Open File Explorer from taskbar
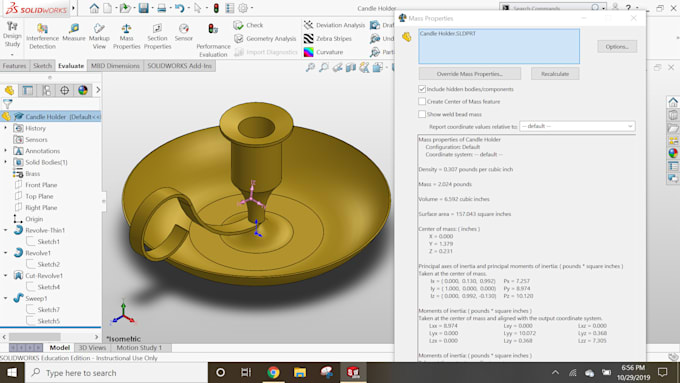 tap(300, 372)
